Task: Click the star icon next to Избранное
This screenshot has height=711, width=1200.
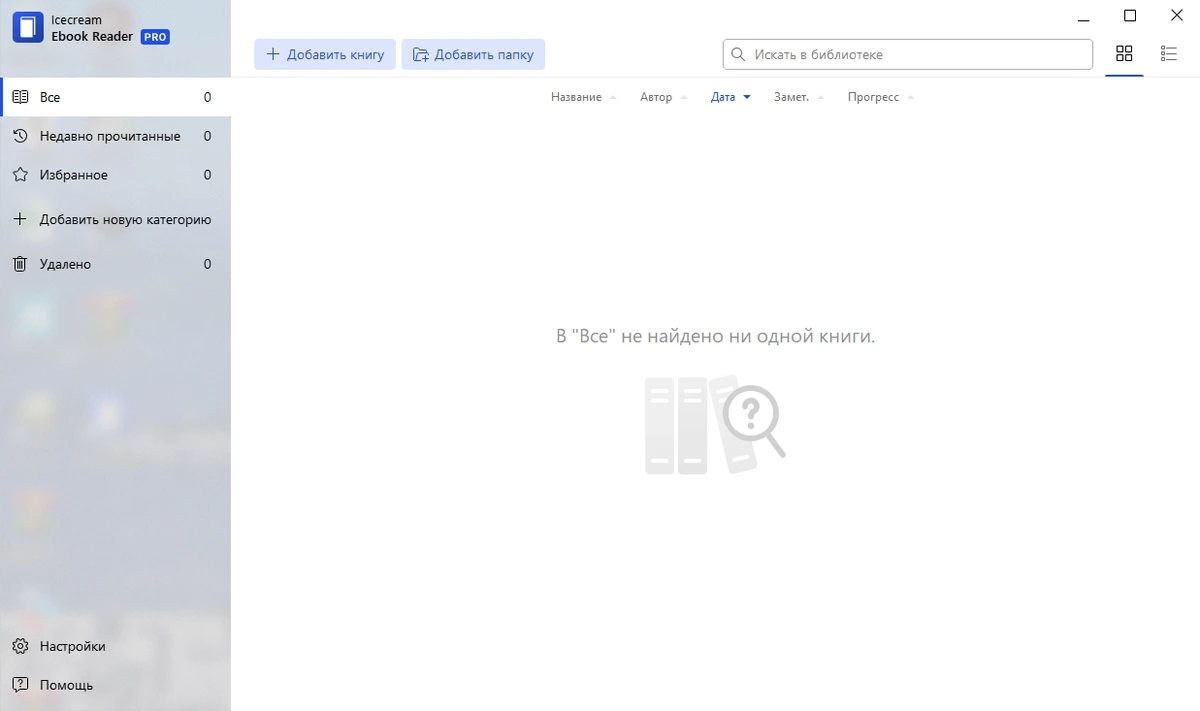Action: 20,175
